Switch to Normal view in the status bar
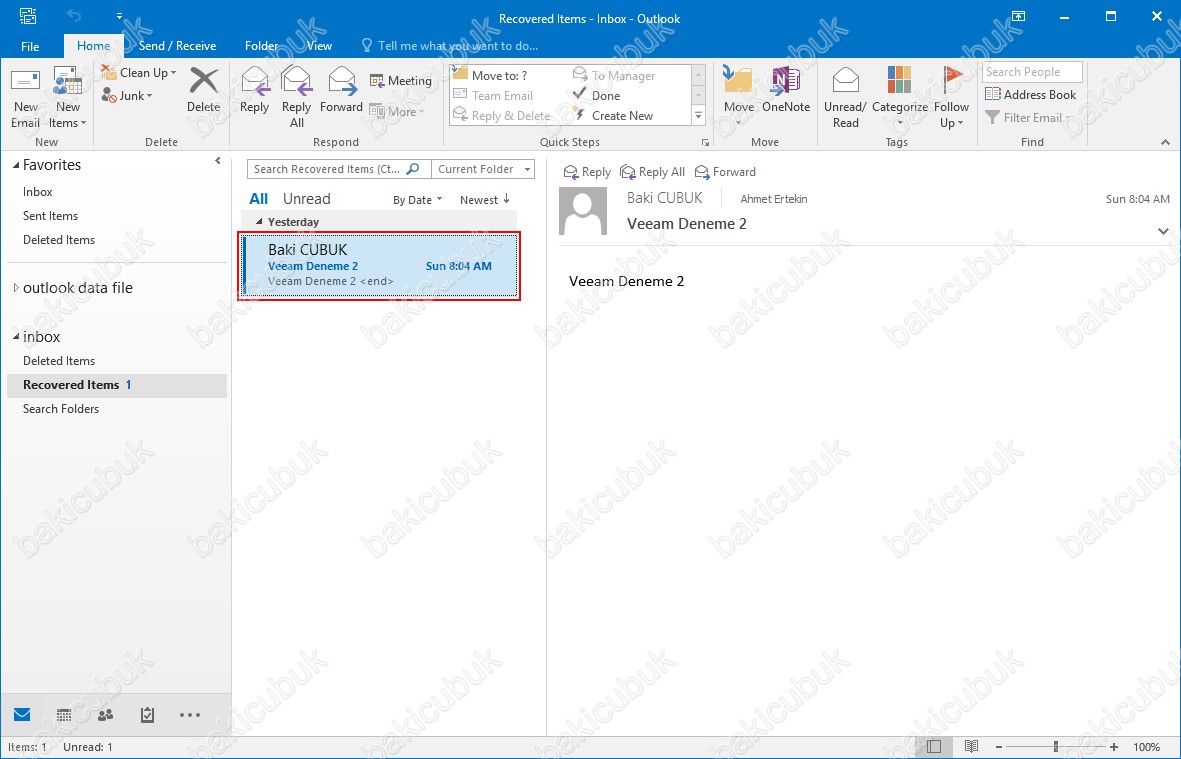This screenshot has width=1181, height=759. (934, 747)
